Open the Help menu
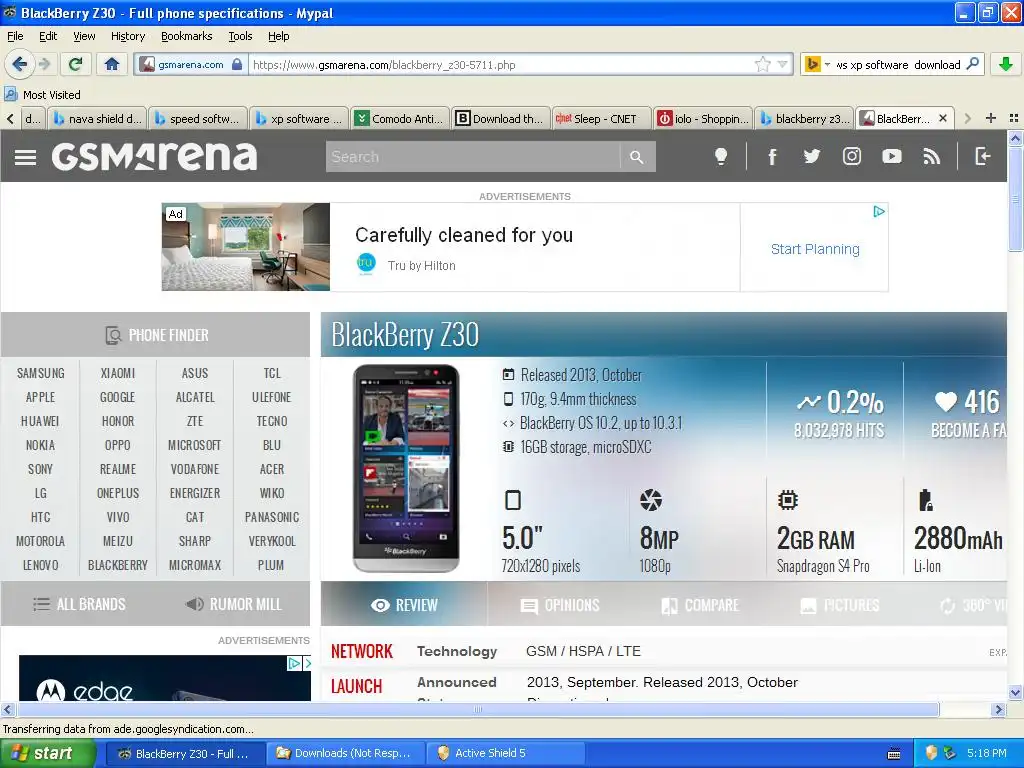Viewport: 1024px width, 768px height. (278, 36)
